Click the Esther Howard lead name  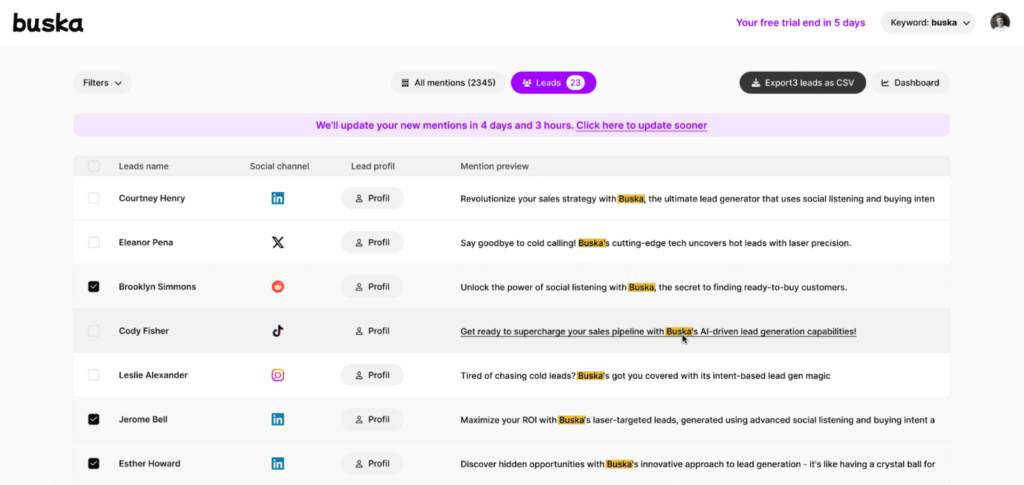tap(150, 463)
